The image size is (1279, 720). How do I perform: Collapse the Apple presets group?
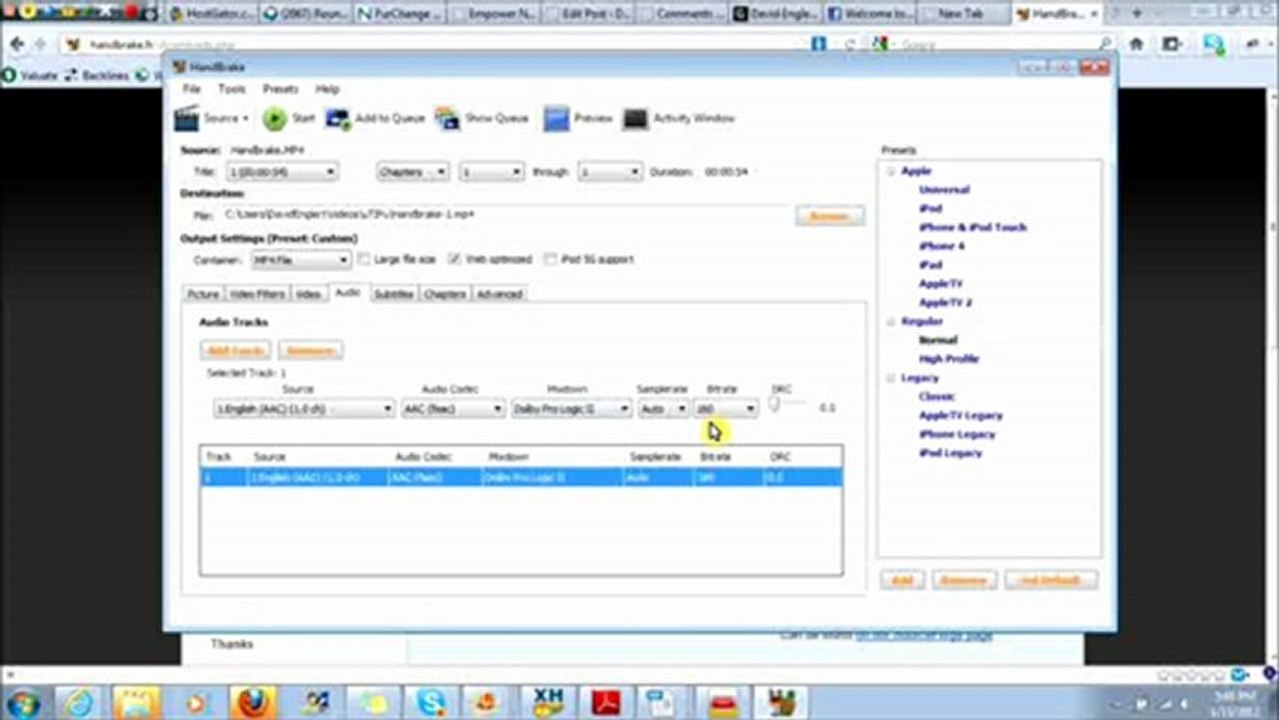pos(890,171)
